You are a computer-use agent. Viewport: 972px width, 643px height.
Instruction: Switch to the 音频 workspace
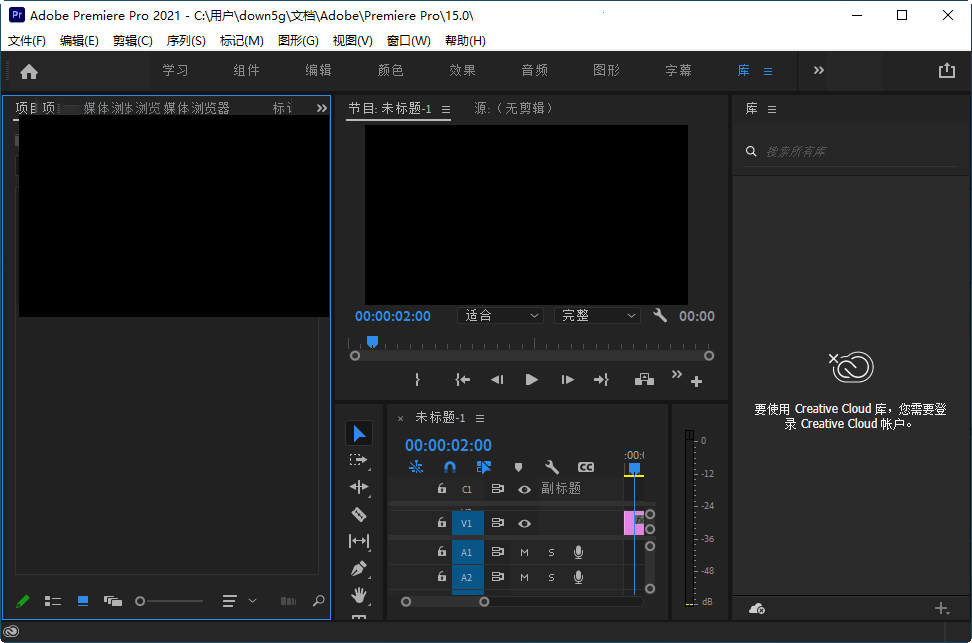pyautogui.click(x=534, y=71)
